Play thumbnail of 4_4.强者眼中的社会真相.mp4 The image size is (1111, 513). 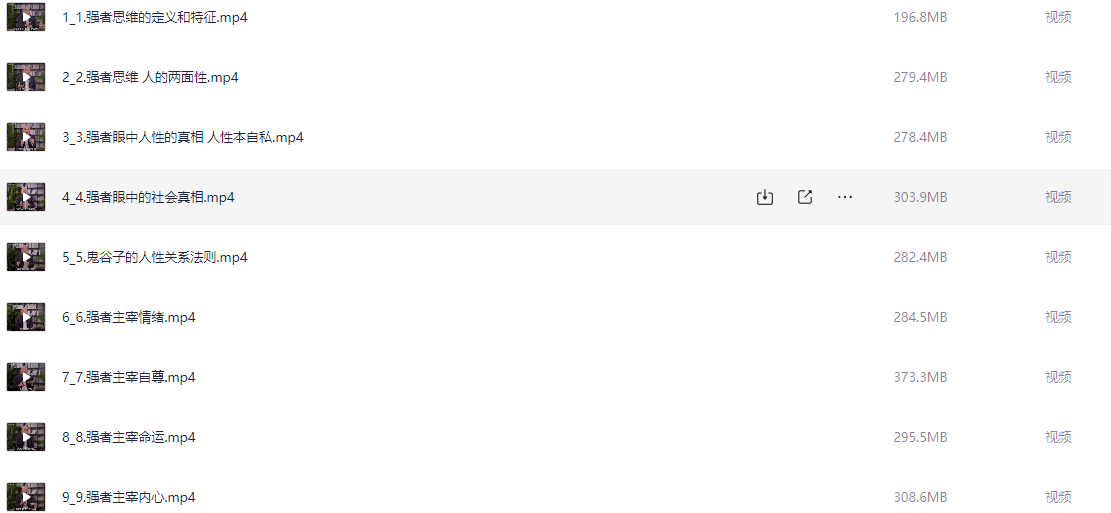[26, 197]
